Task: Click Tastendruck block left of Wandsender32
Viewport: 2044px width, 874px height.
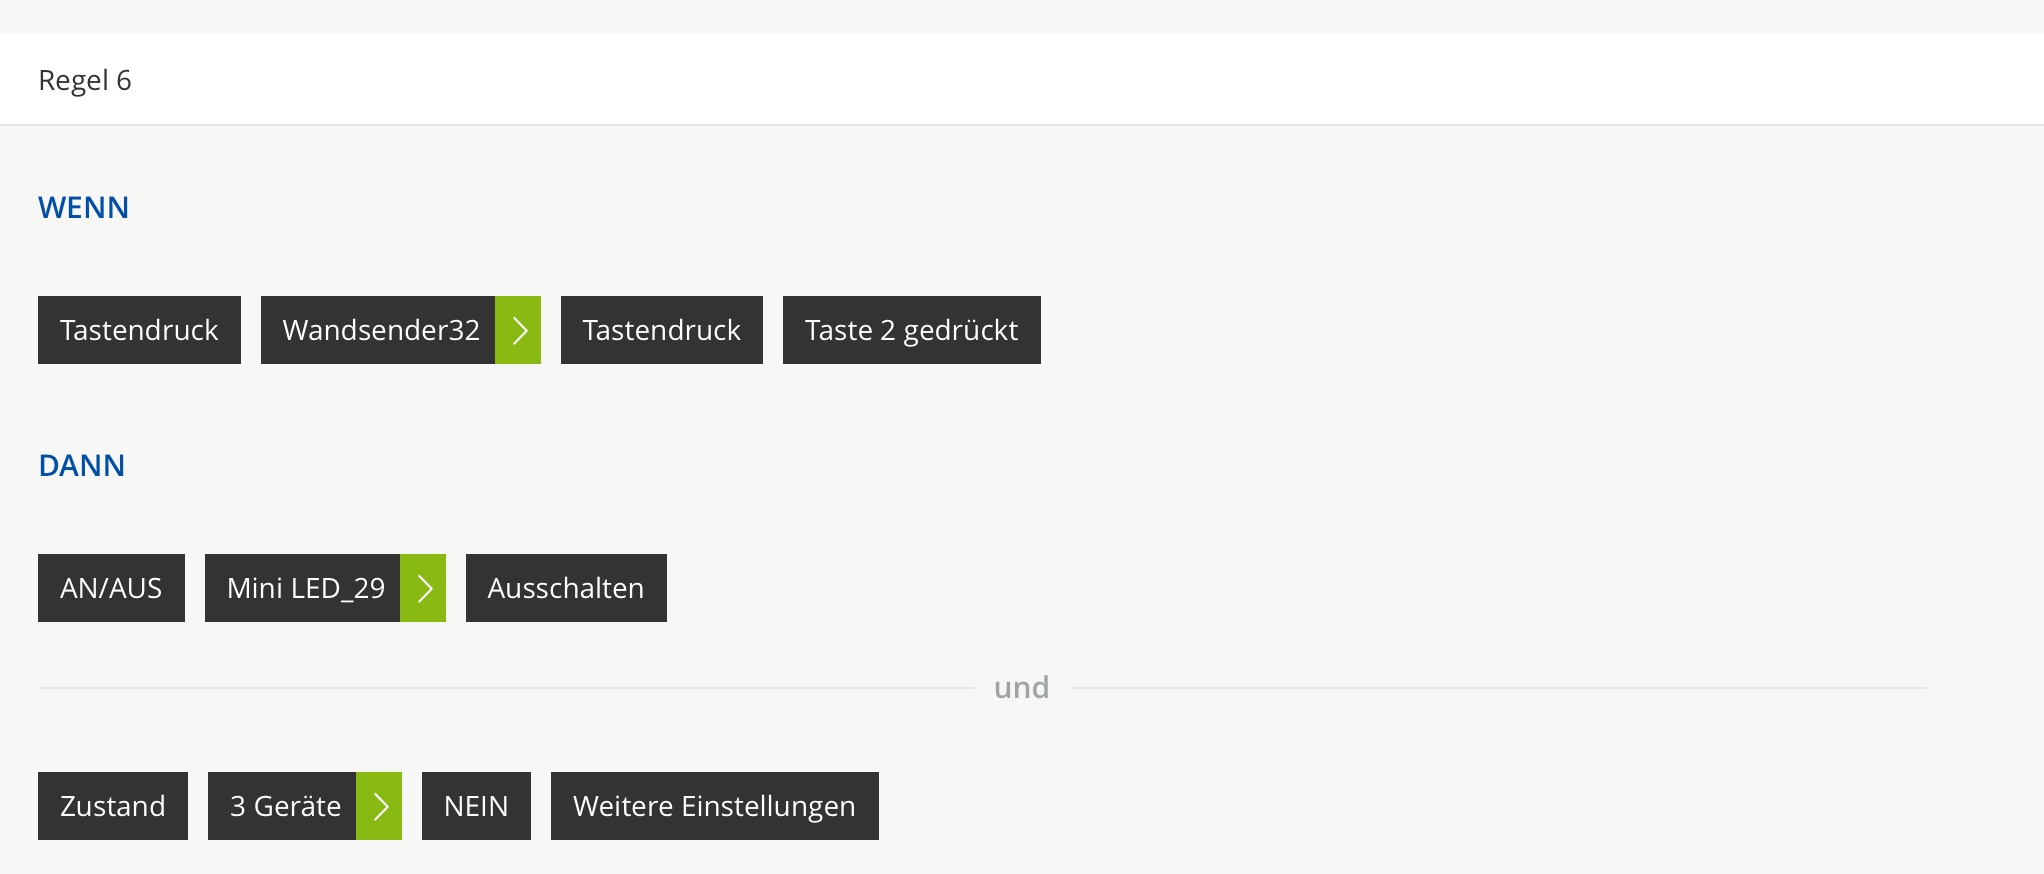Action: tap(139, 330)
